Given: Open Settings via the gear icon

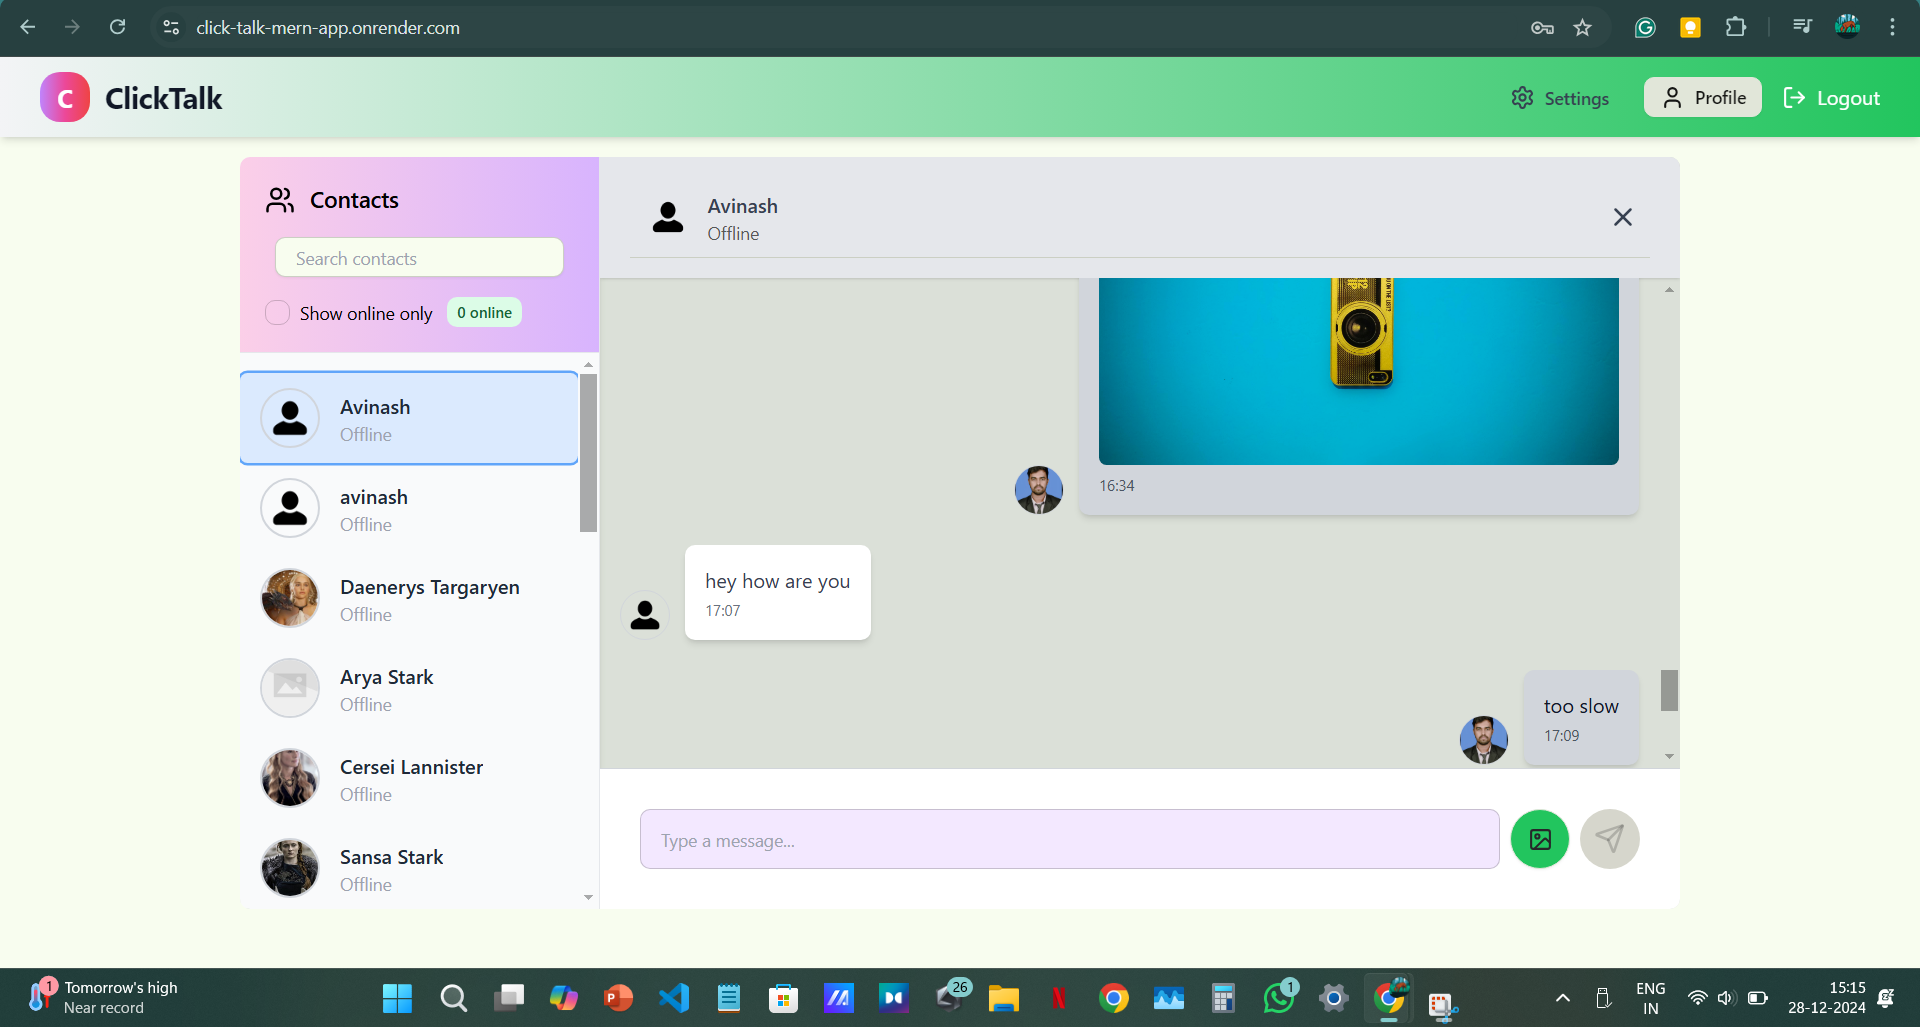Looking at the screenshot, I should 1522,98.
